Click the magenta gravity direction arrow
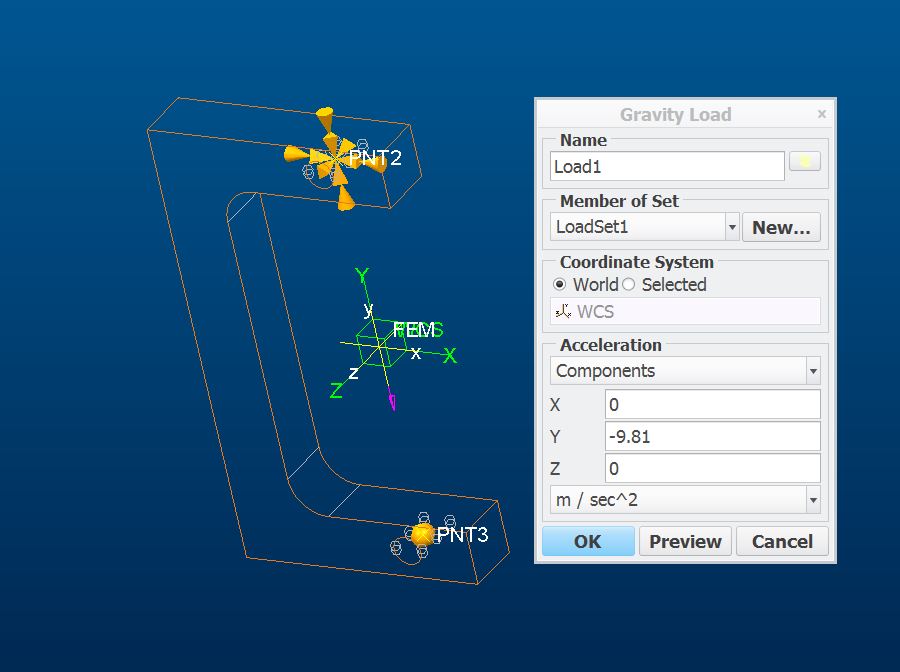The width and height of the screenshot is (900, 672). 393,400
